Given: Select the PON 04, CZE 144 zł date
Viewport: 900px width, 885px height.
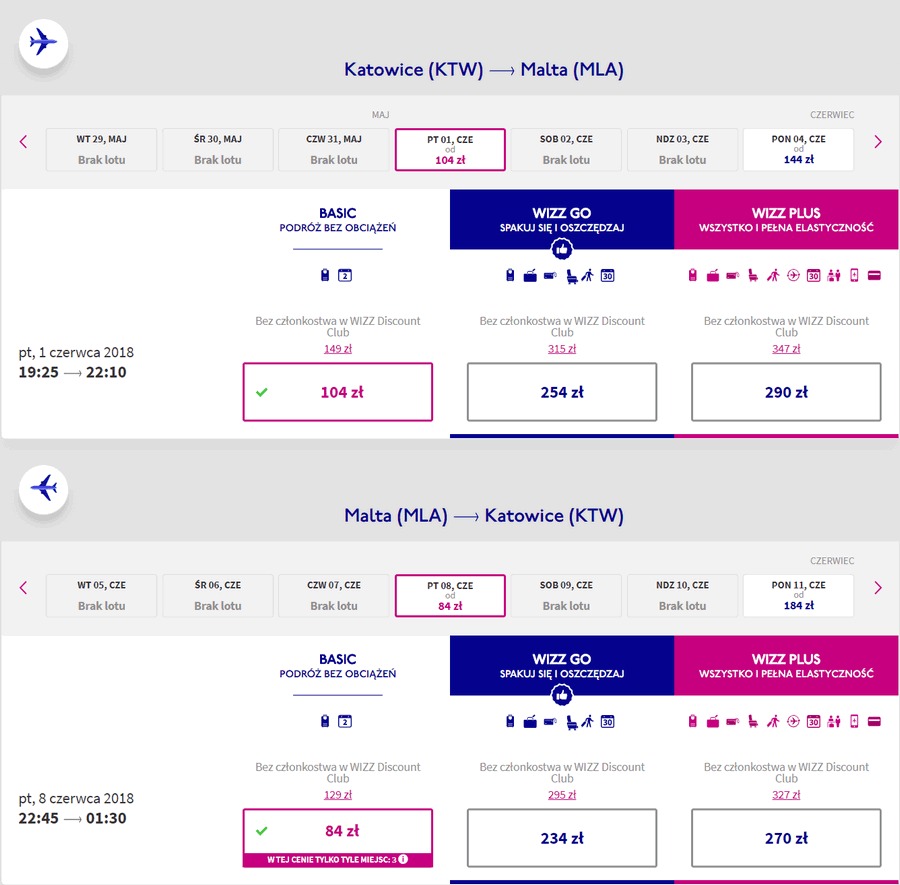Looking at the screenshot, I should point(798,149).
